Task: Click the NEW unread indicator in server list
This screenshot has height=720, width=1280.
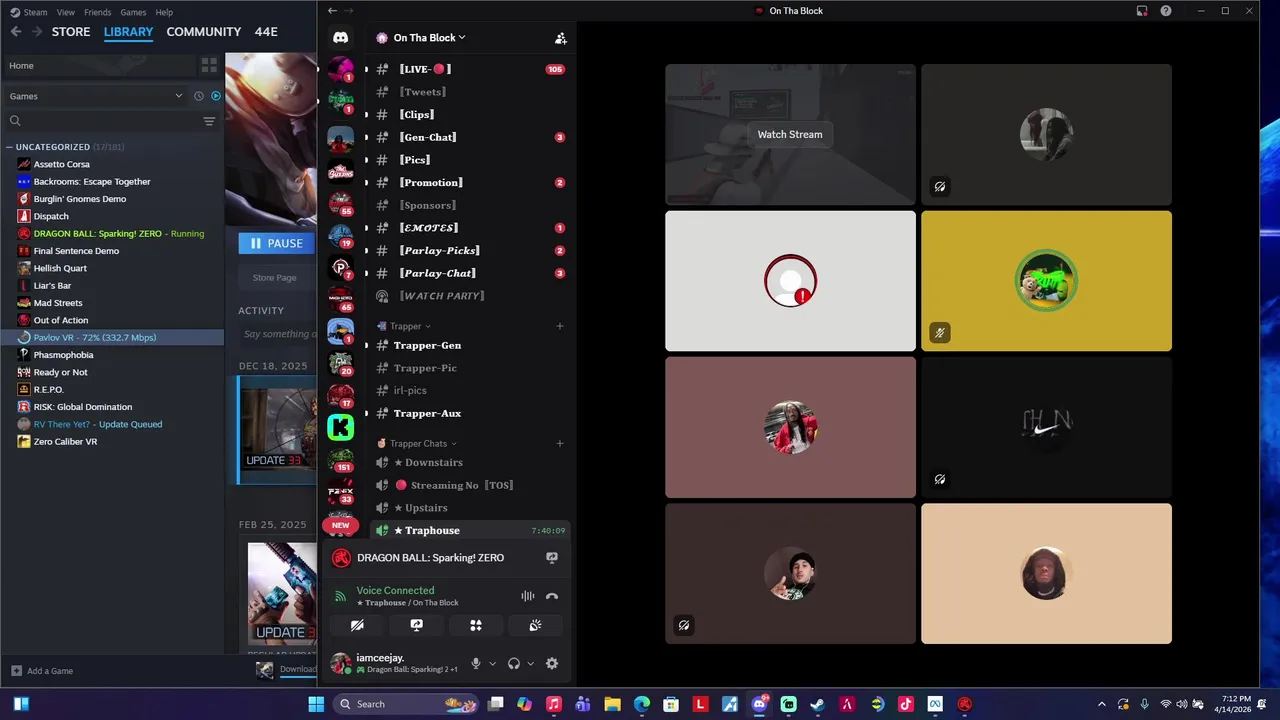Action: pos(340,525)
